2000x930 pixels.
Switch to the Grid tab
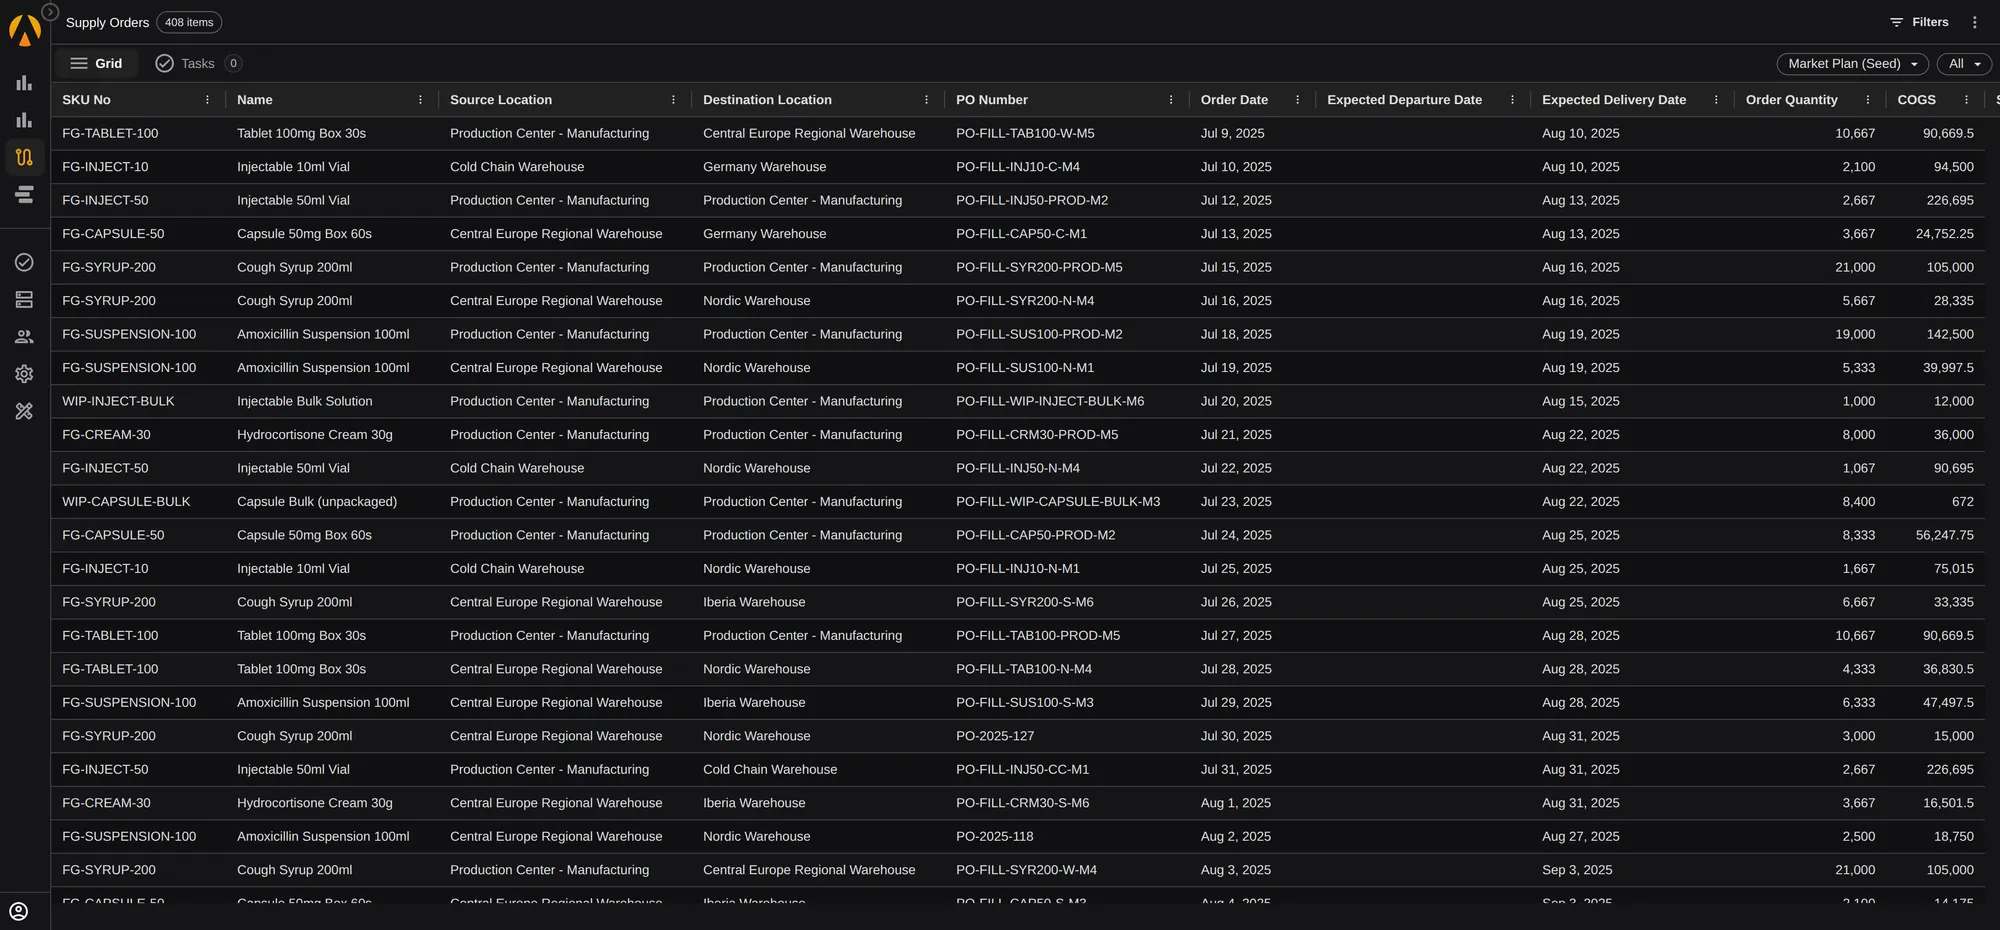pyautogui.click(x=96, y=63)
